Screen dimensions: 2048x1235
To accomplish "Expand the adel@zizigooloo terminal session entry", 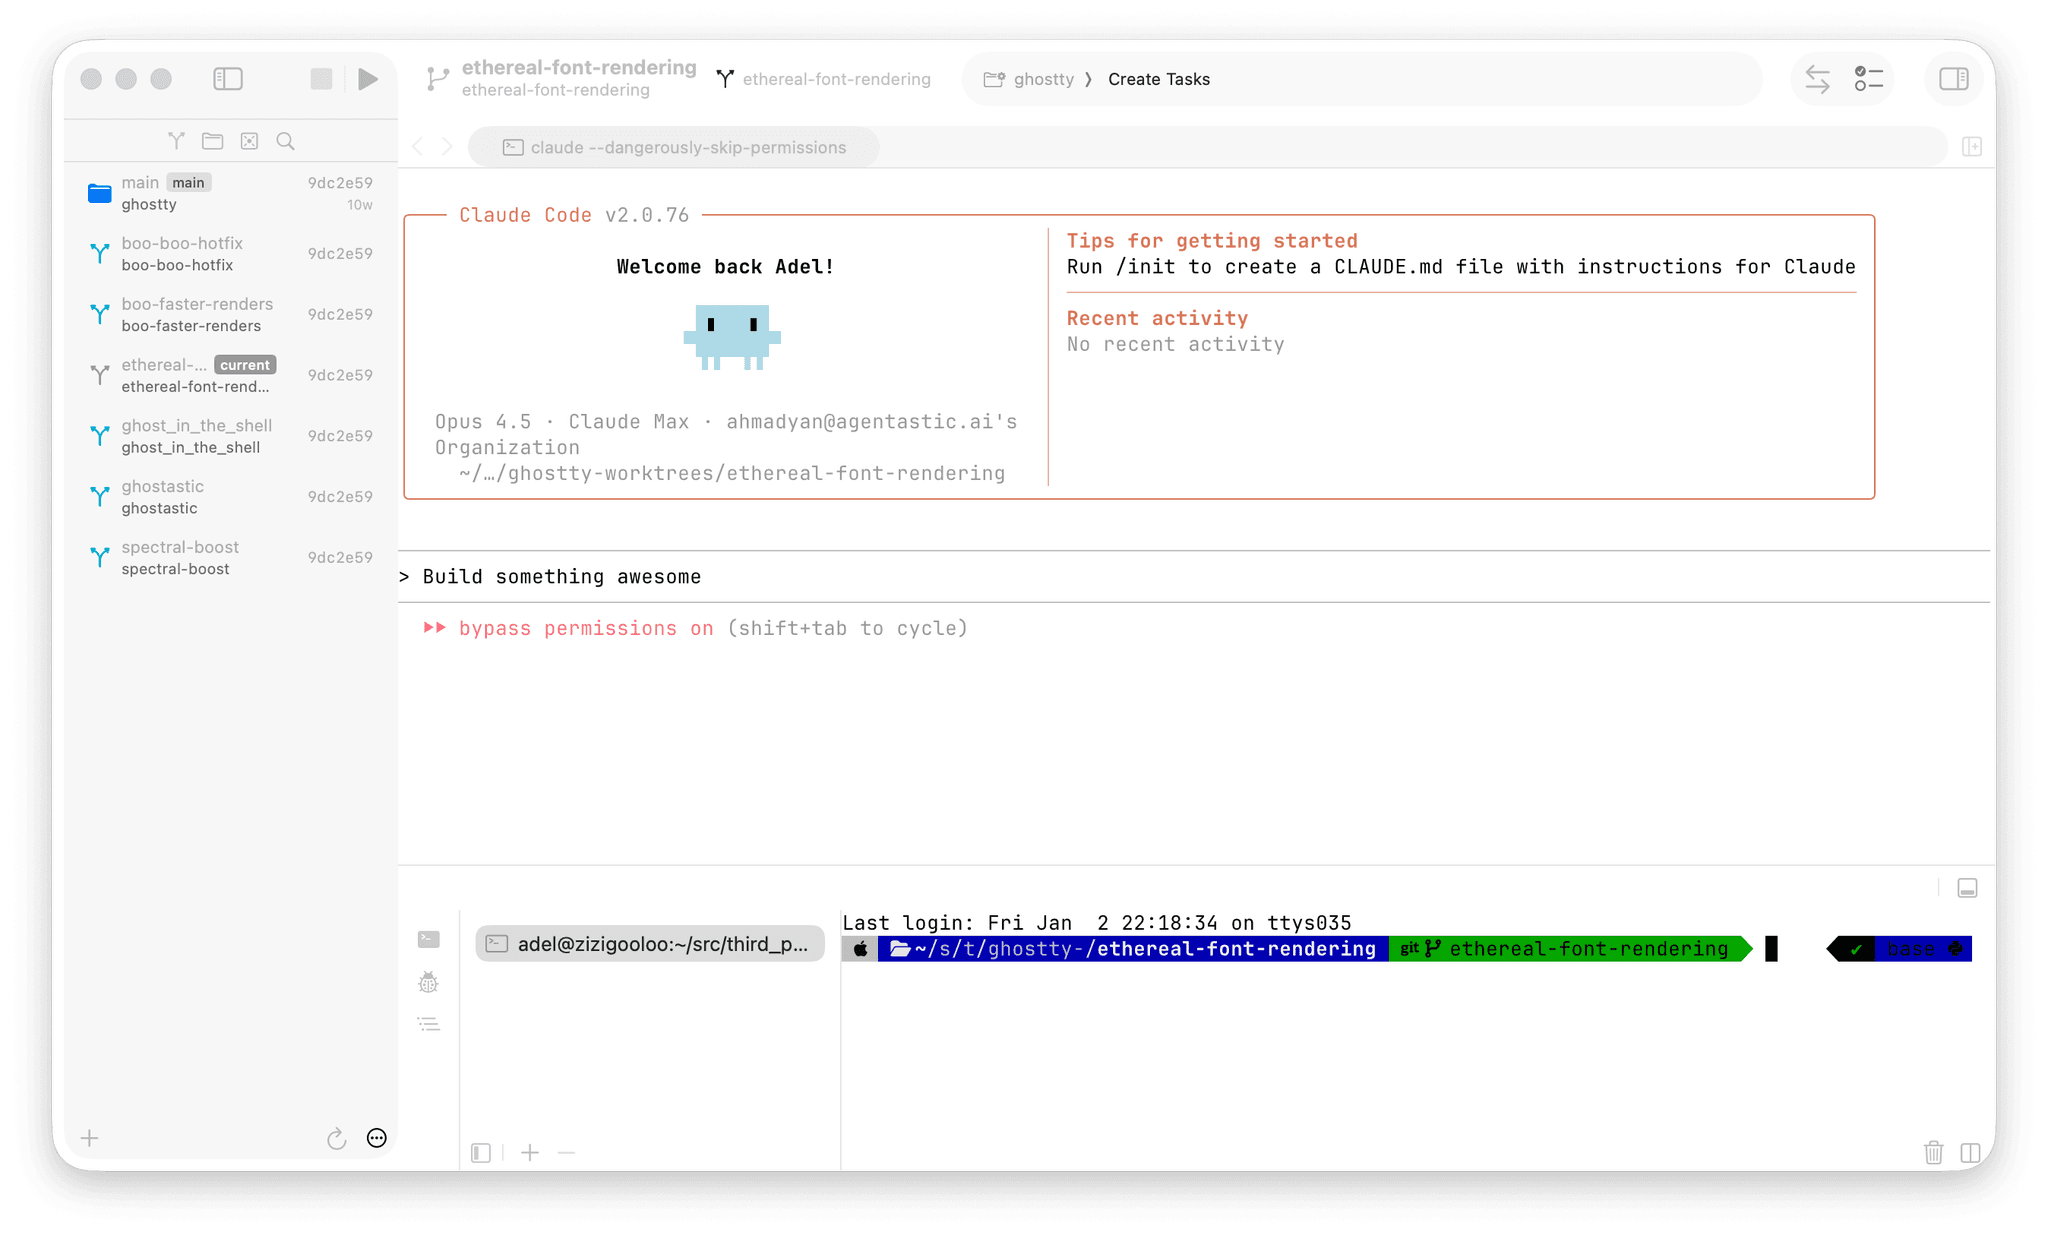I will coord(650,943).
